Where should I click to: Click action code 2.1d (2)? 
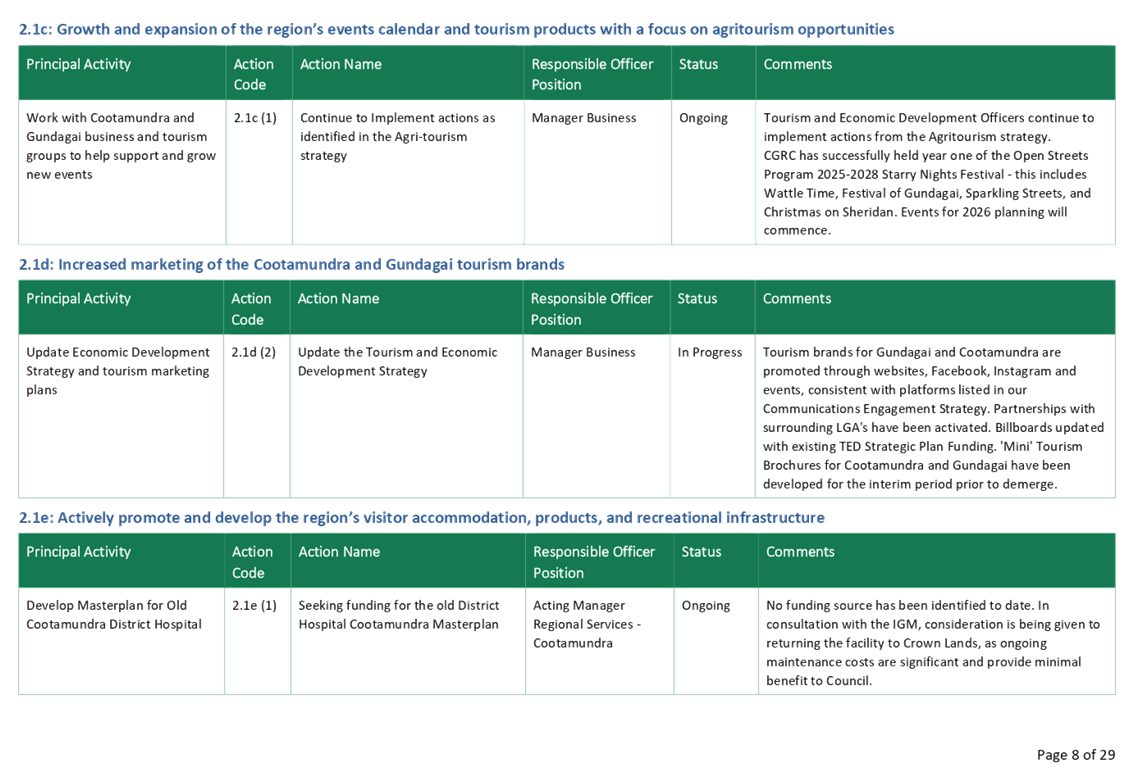click(x=253, y=352)
